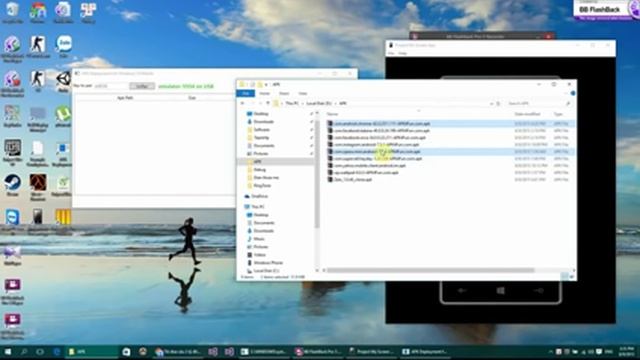Refresh the Explorer address bar
Screen dimensions: 640x360
click(498, 104)
